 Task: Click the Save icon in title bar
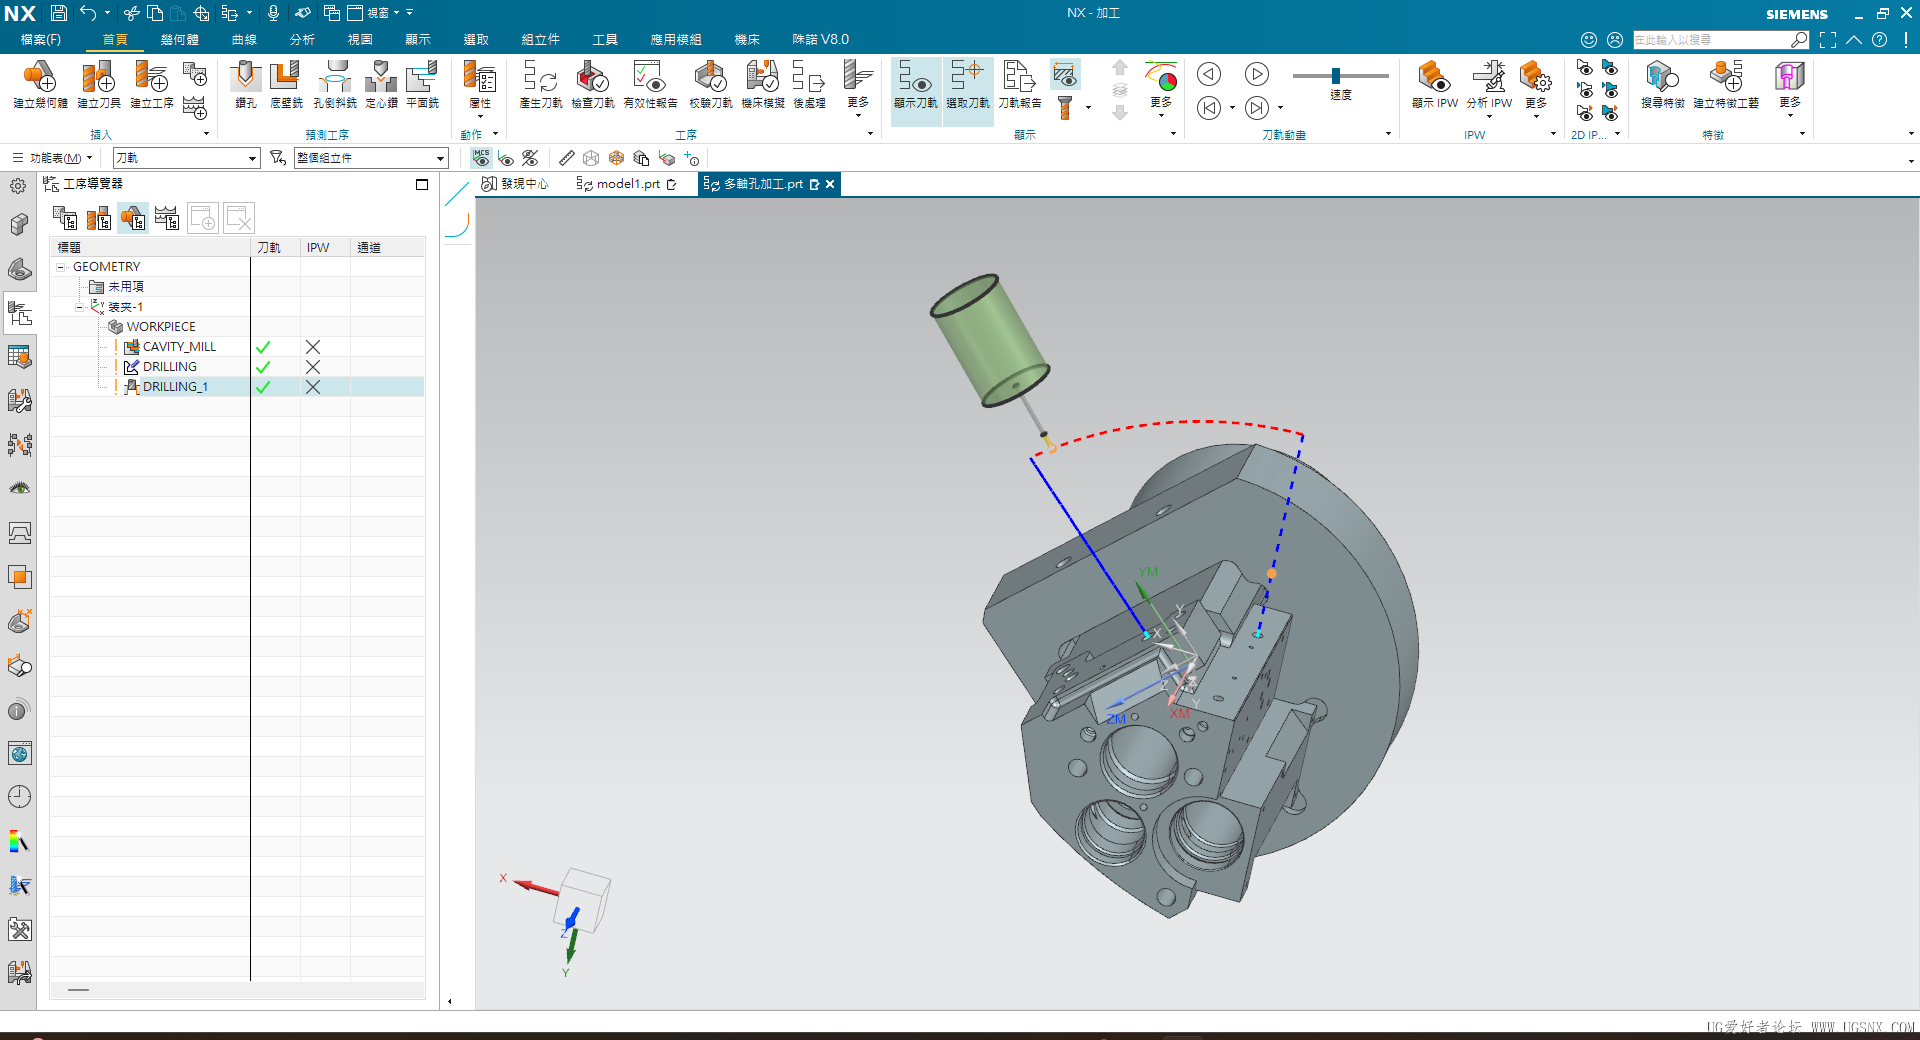(x=59, y=13)
